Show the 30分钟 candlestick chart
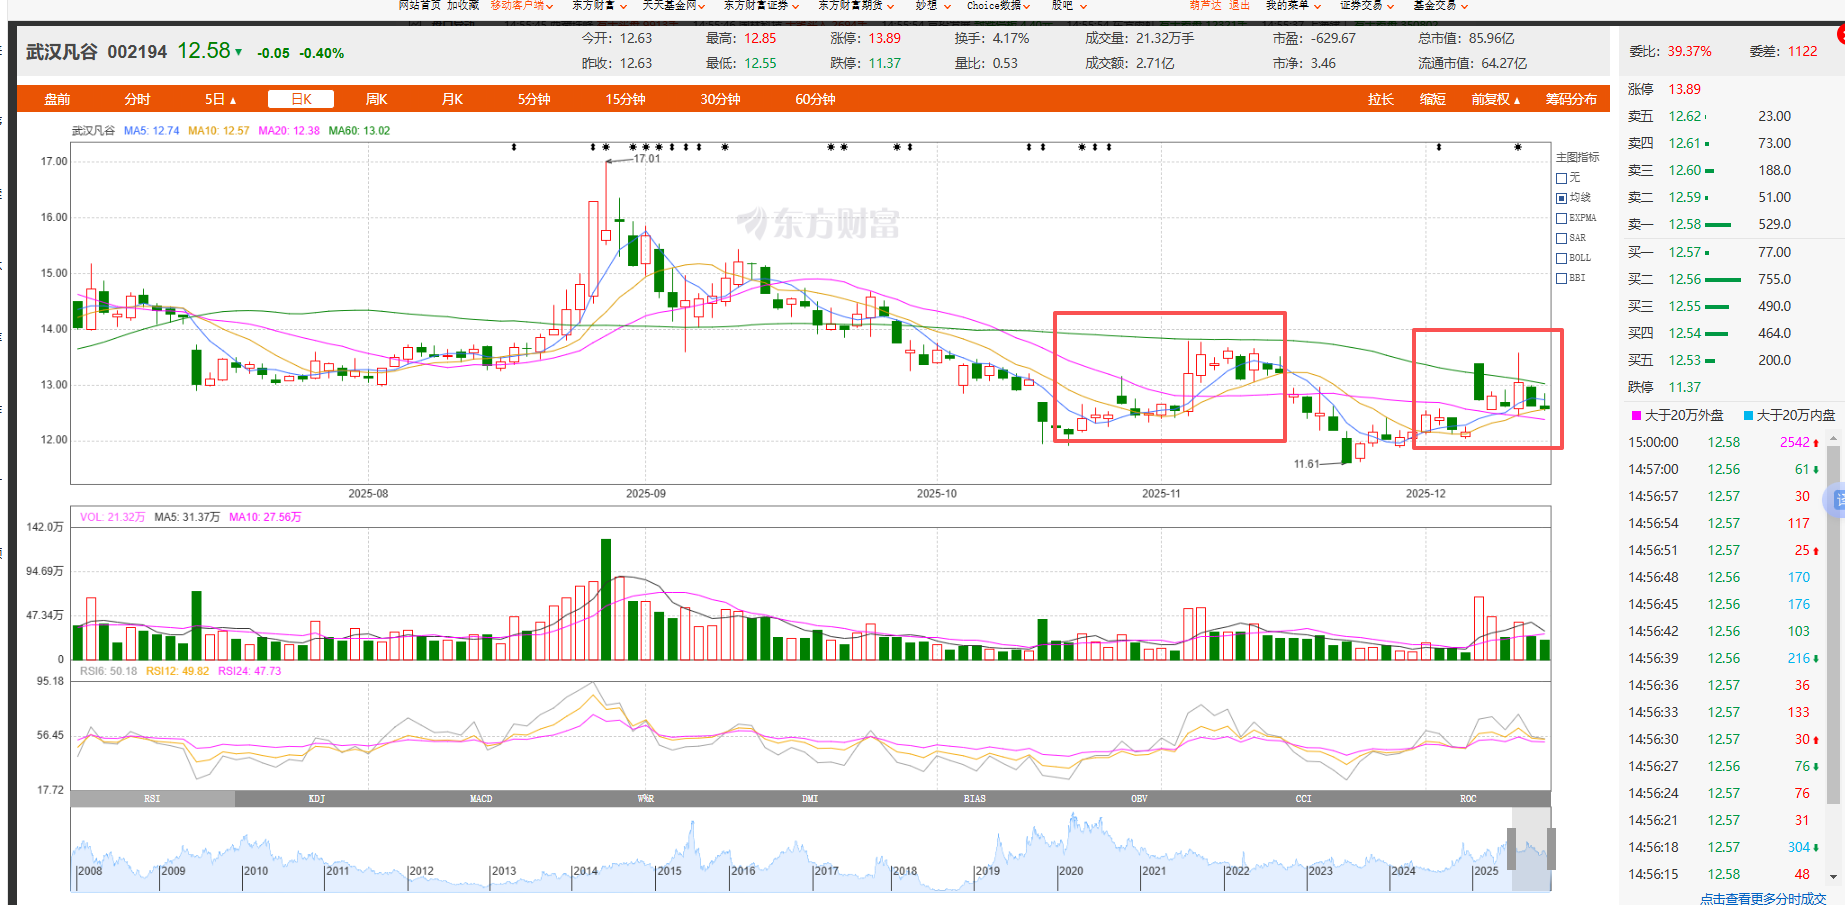Screen dimensions: 1845x905 point(720,99)
